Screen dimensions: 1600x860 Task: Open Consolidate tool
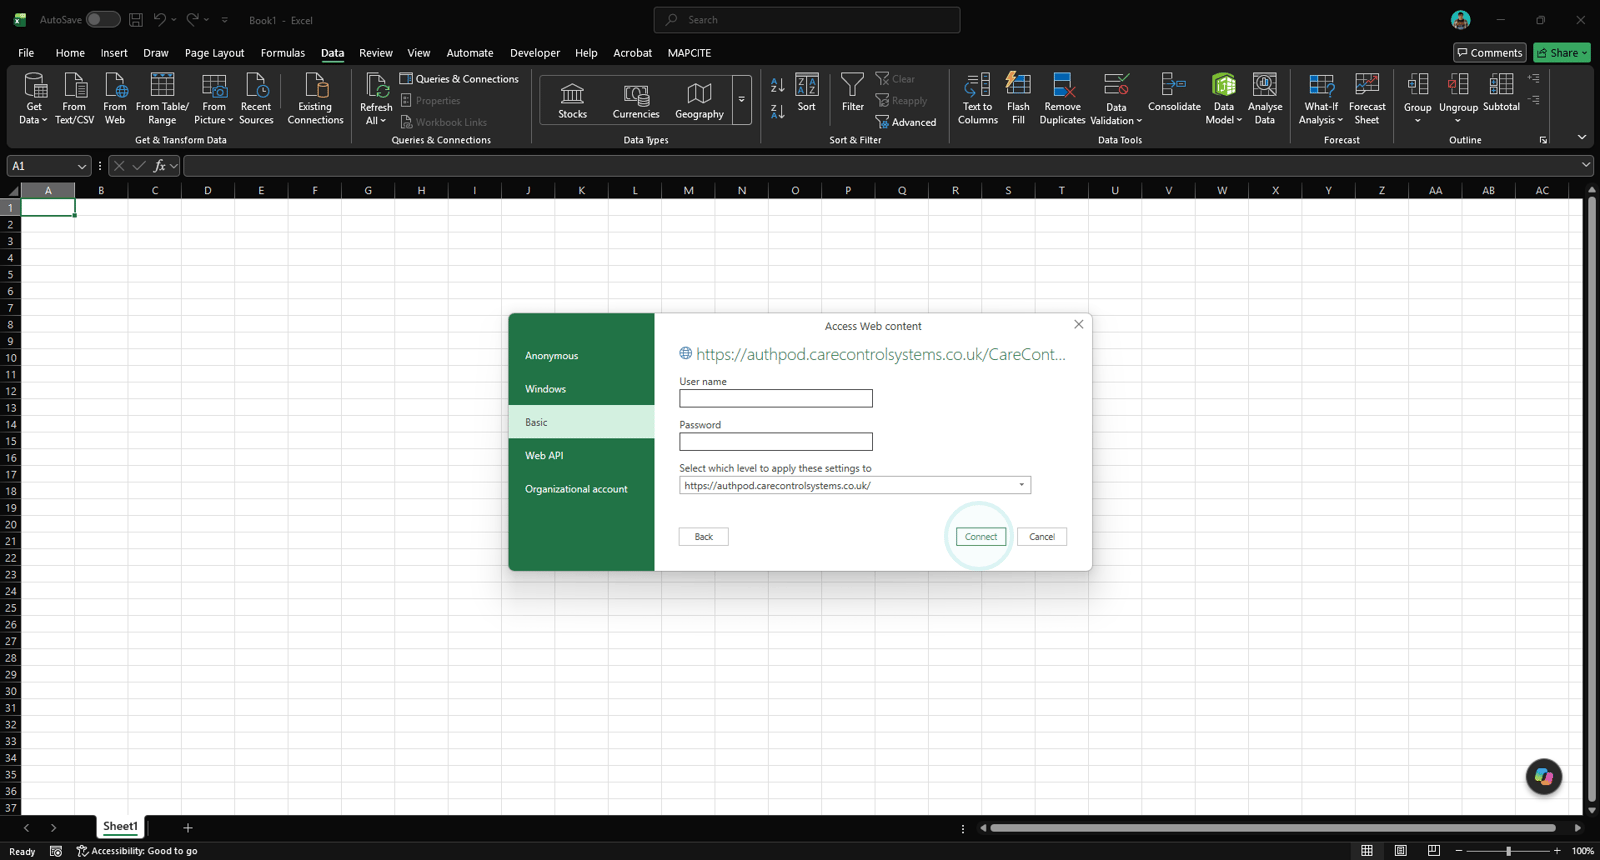pos(1174,93)
